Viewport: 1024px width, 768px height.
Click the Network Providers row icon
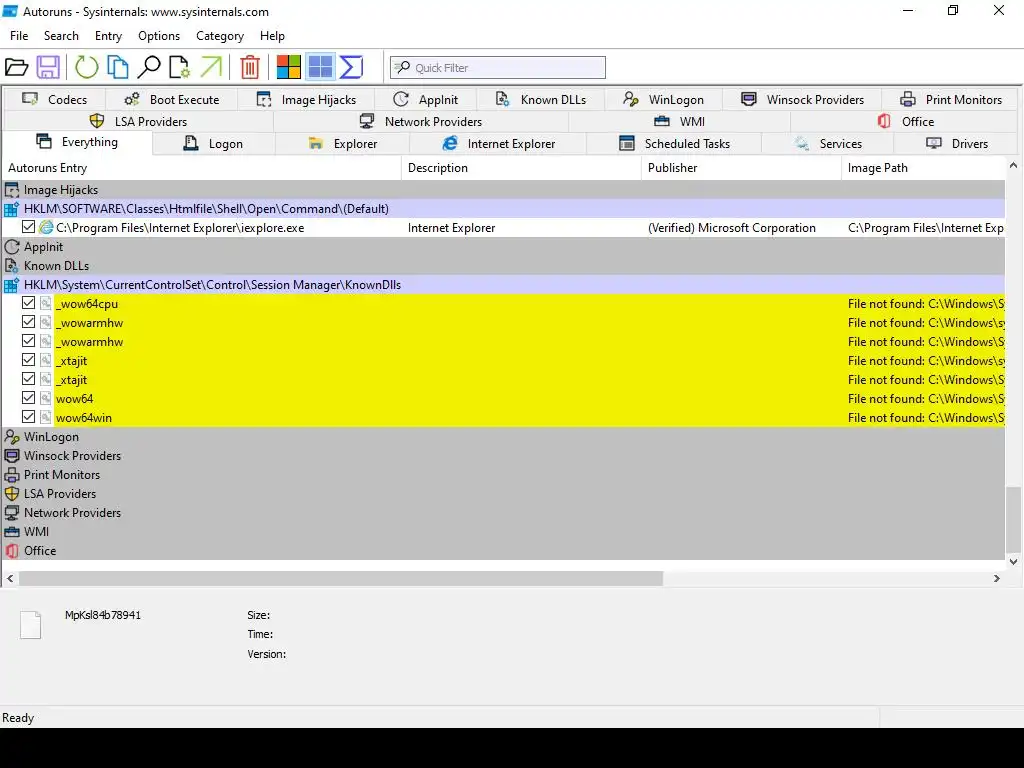12,513
